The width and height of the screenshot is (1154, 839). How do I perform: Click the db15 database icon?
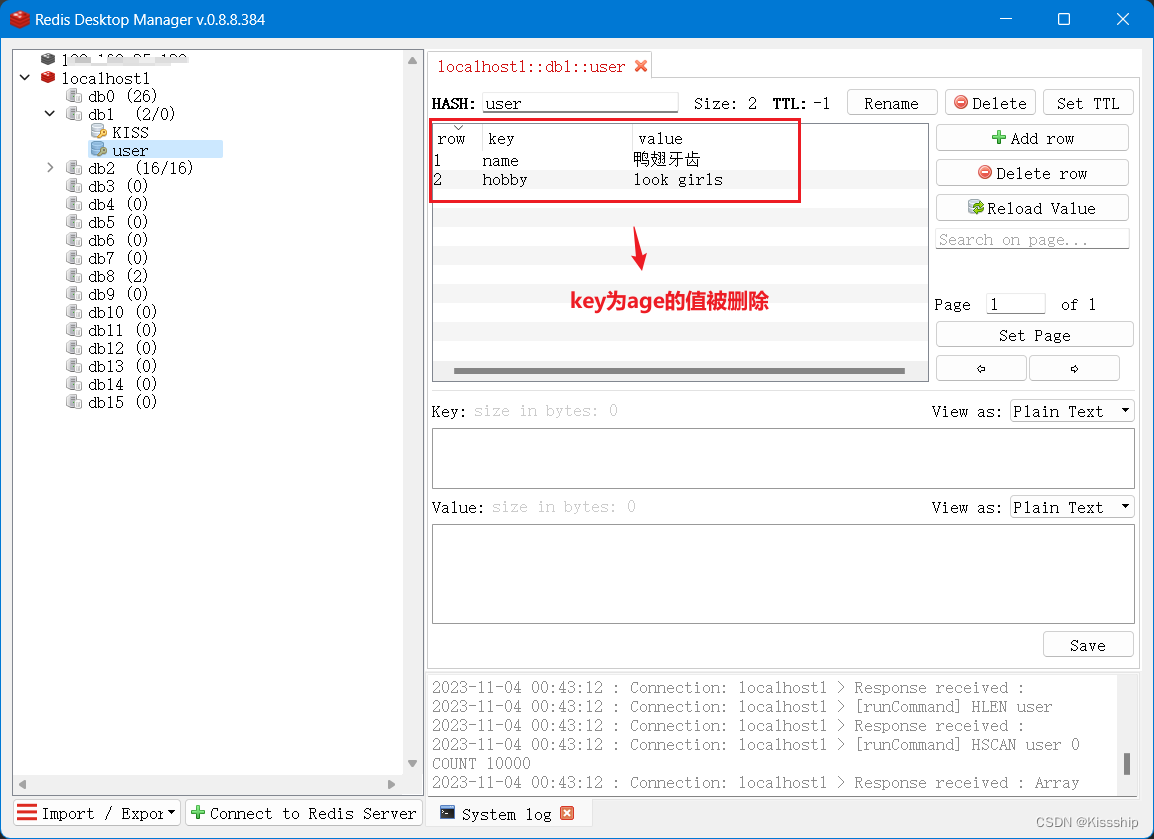[74, 402]
